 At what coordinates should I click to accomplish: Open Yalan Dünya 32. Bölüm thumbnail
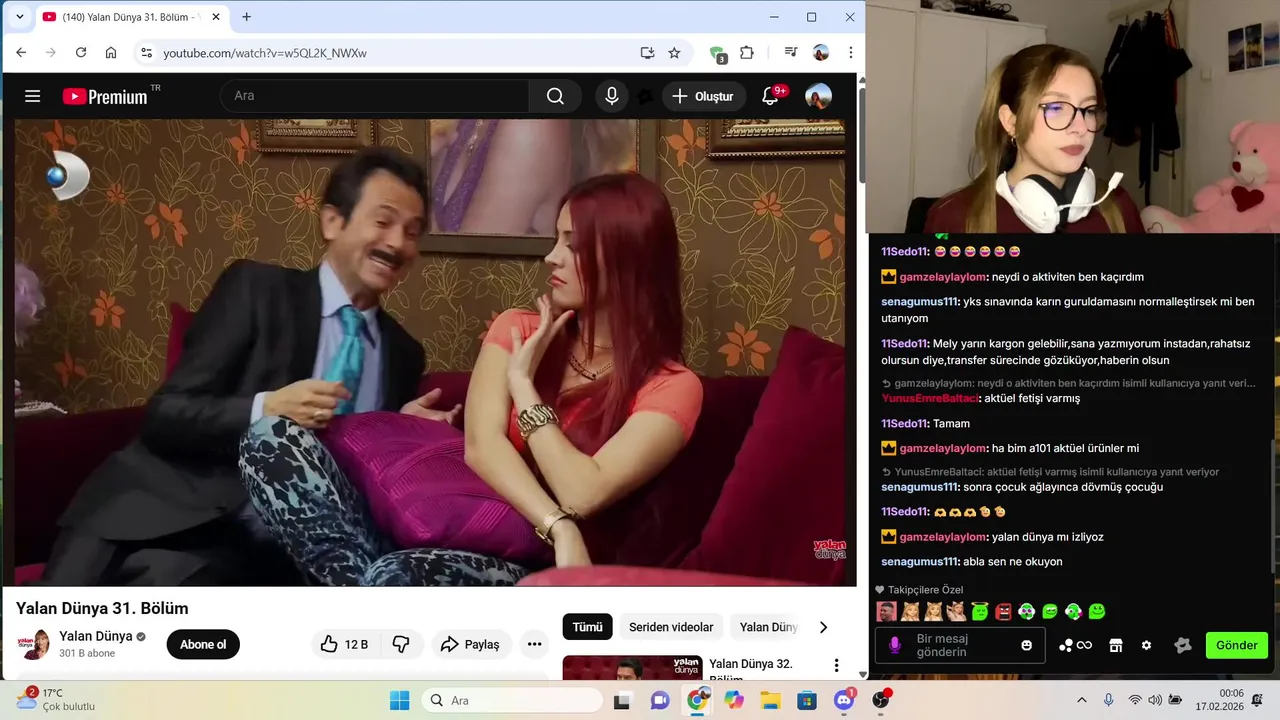[x=632, y=667]
